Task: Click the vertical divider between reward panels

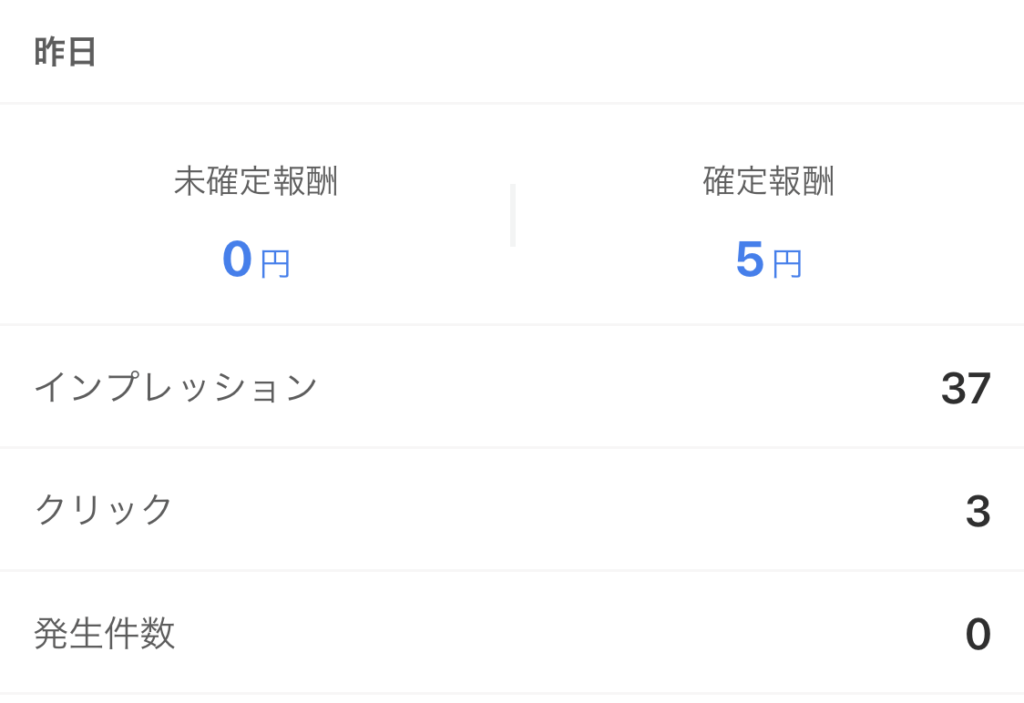Action: (x=513, y=216)
